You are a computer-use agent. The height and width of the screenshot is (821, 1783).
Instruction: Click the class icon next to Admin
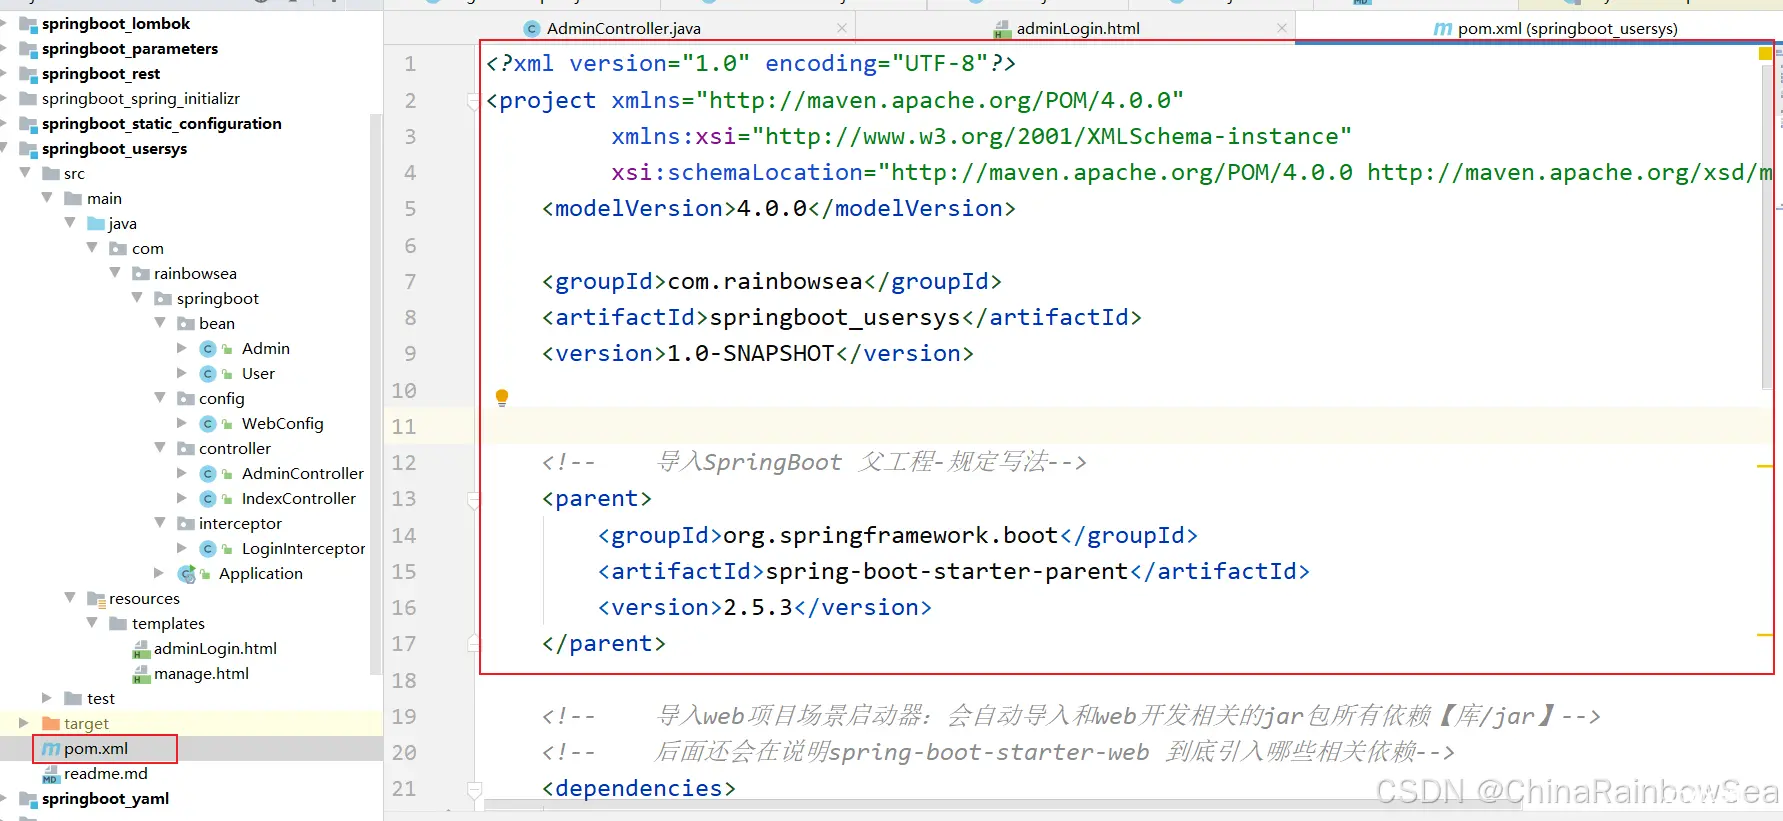(x=208, y=349)
